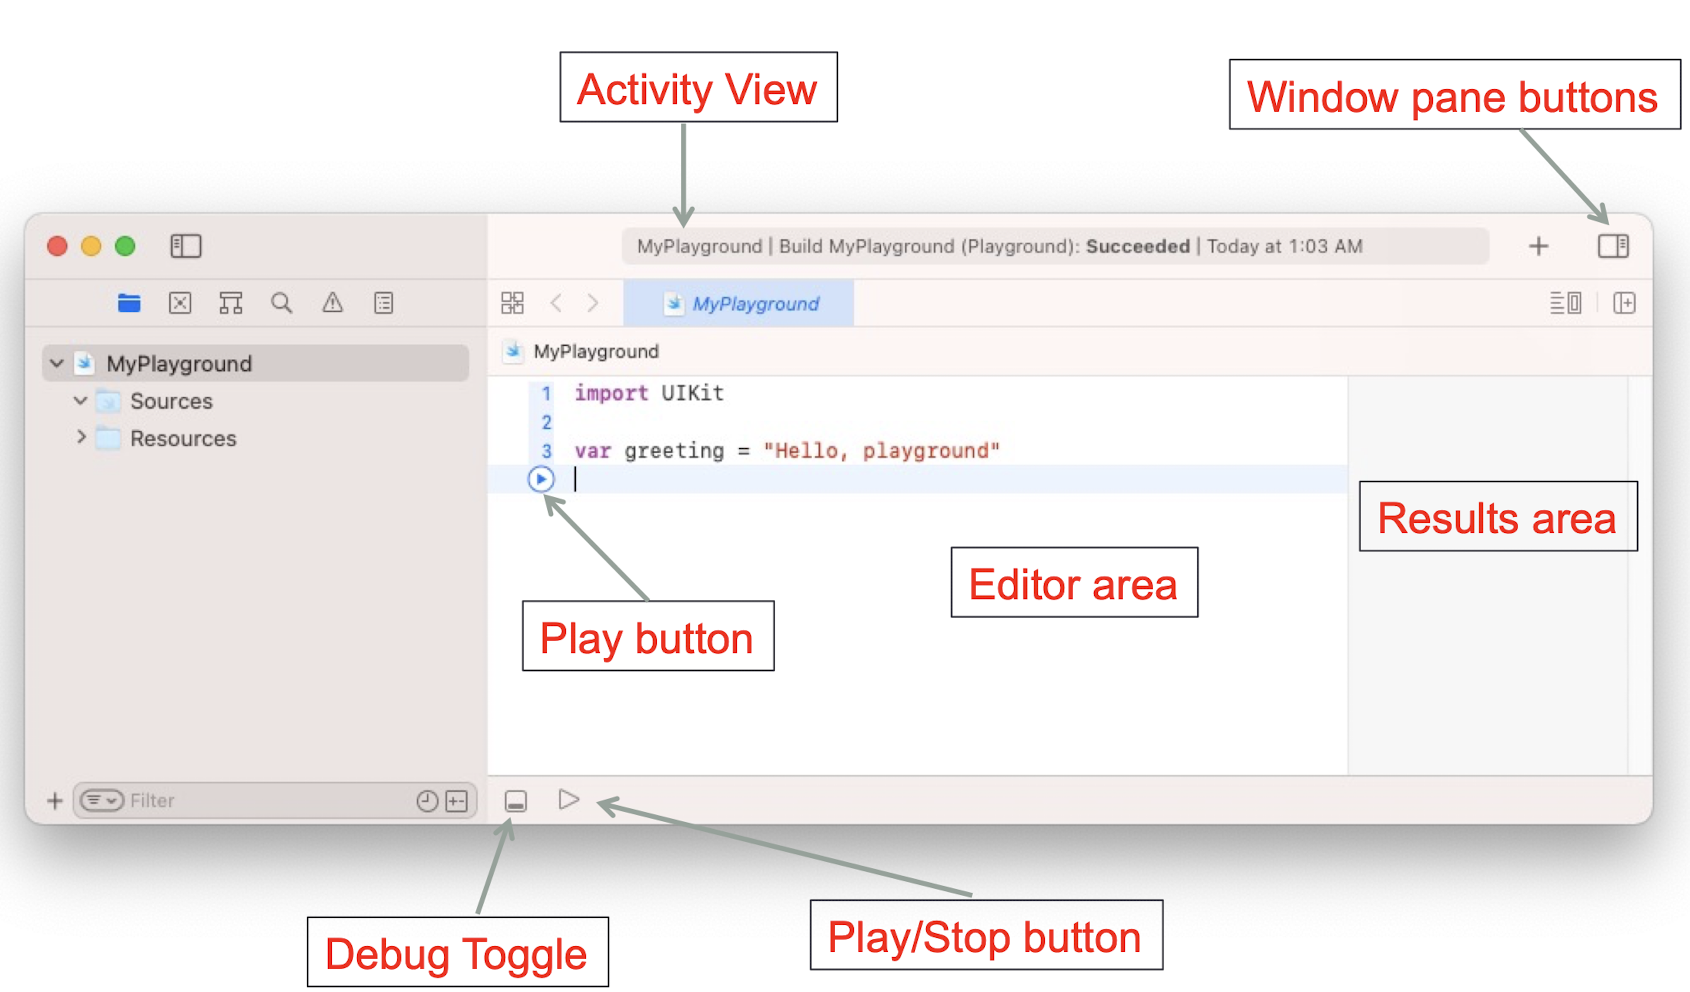Click line number 2 in gutter
The image size is (1690, 992).
(x=546, y=422)
